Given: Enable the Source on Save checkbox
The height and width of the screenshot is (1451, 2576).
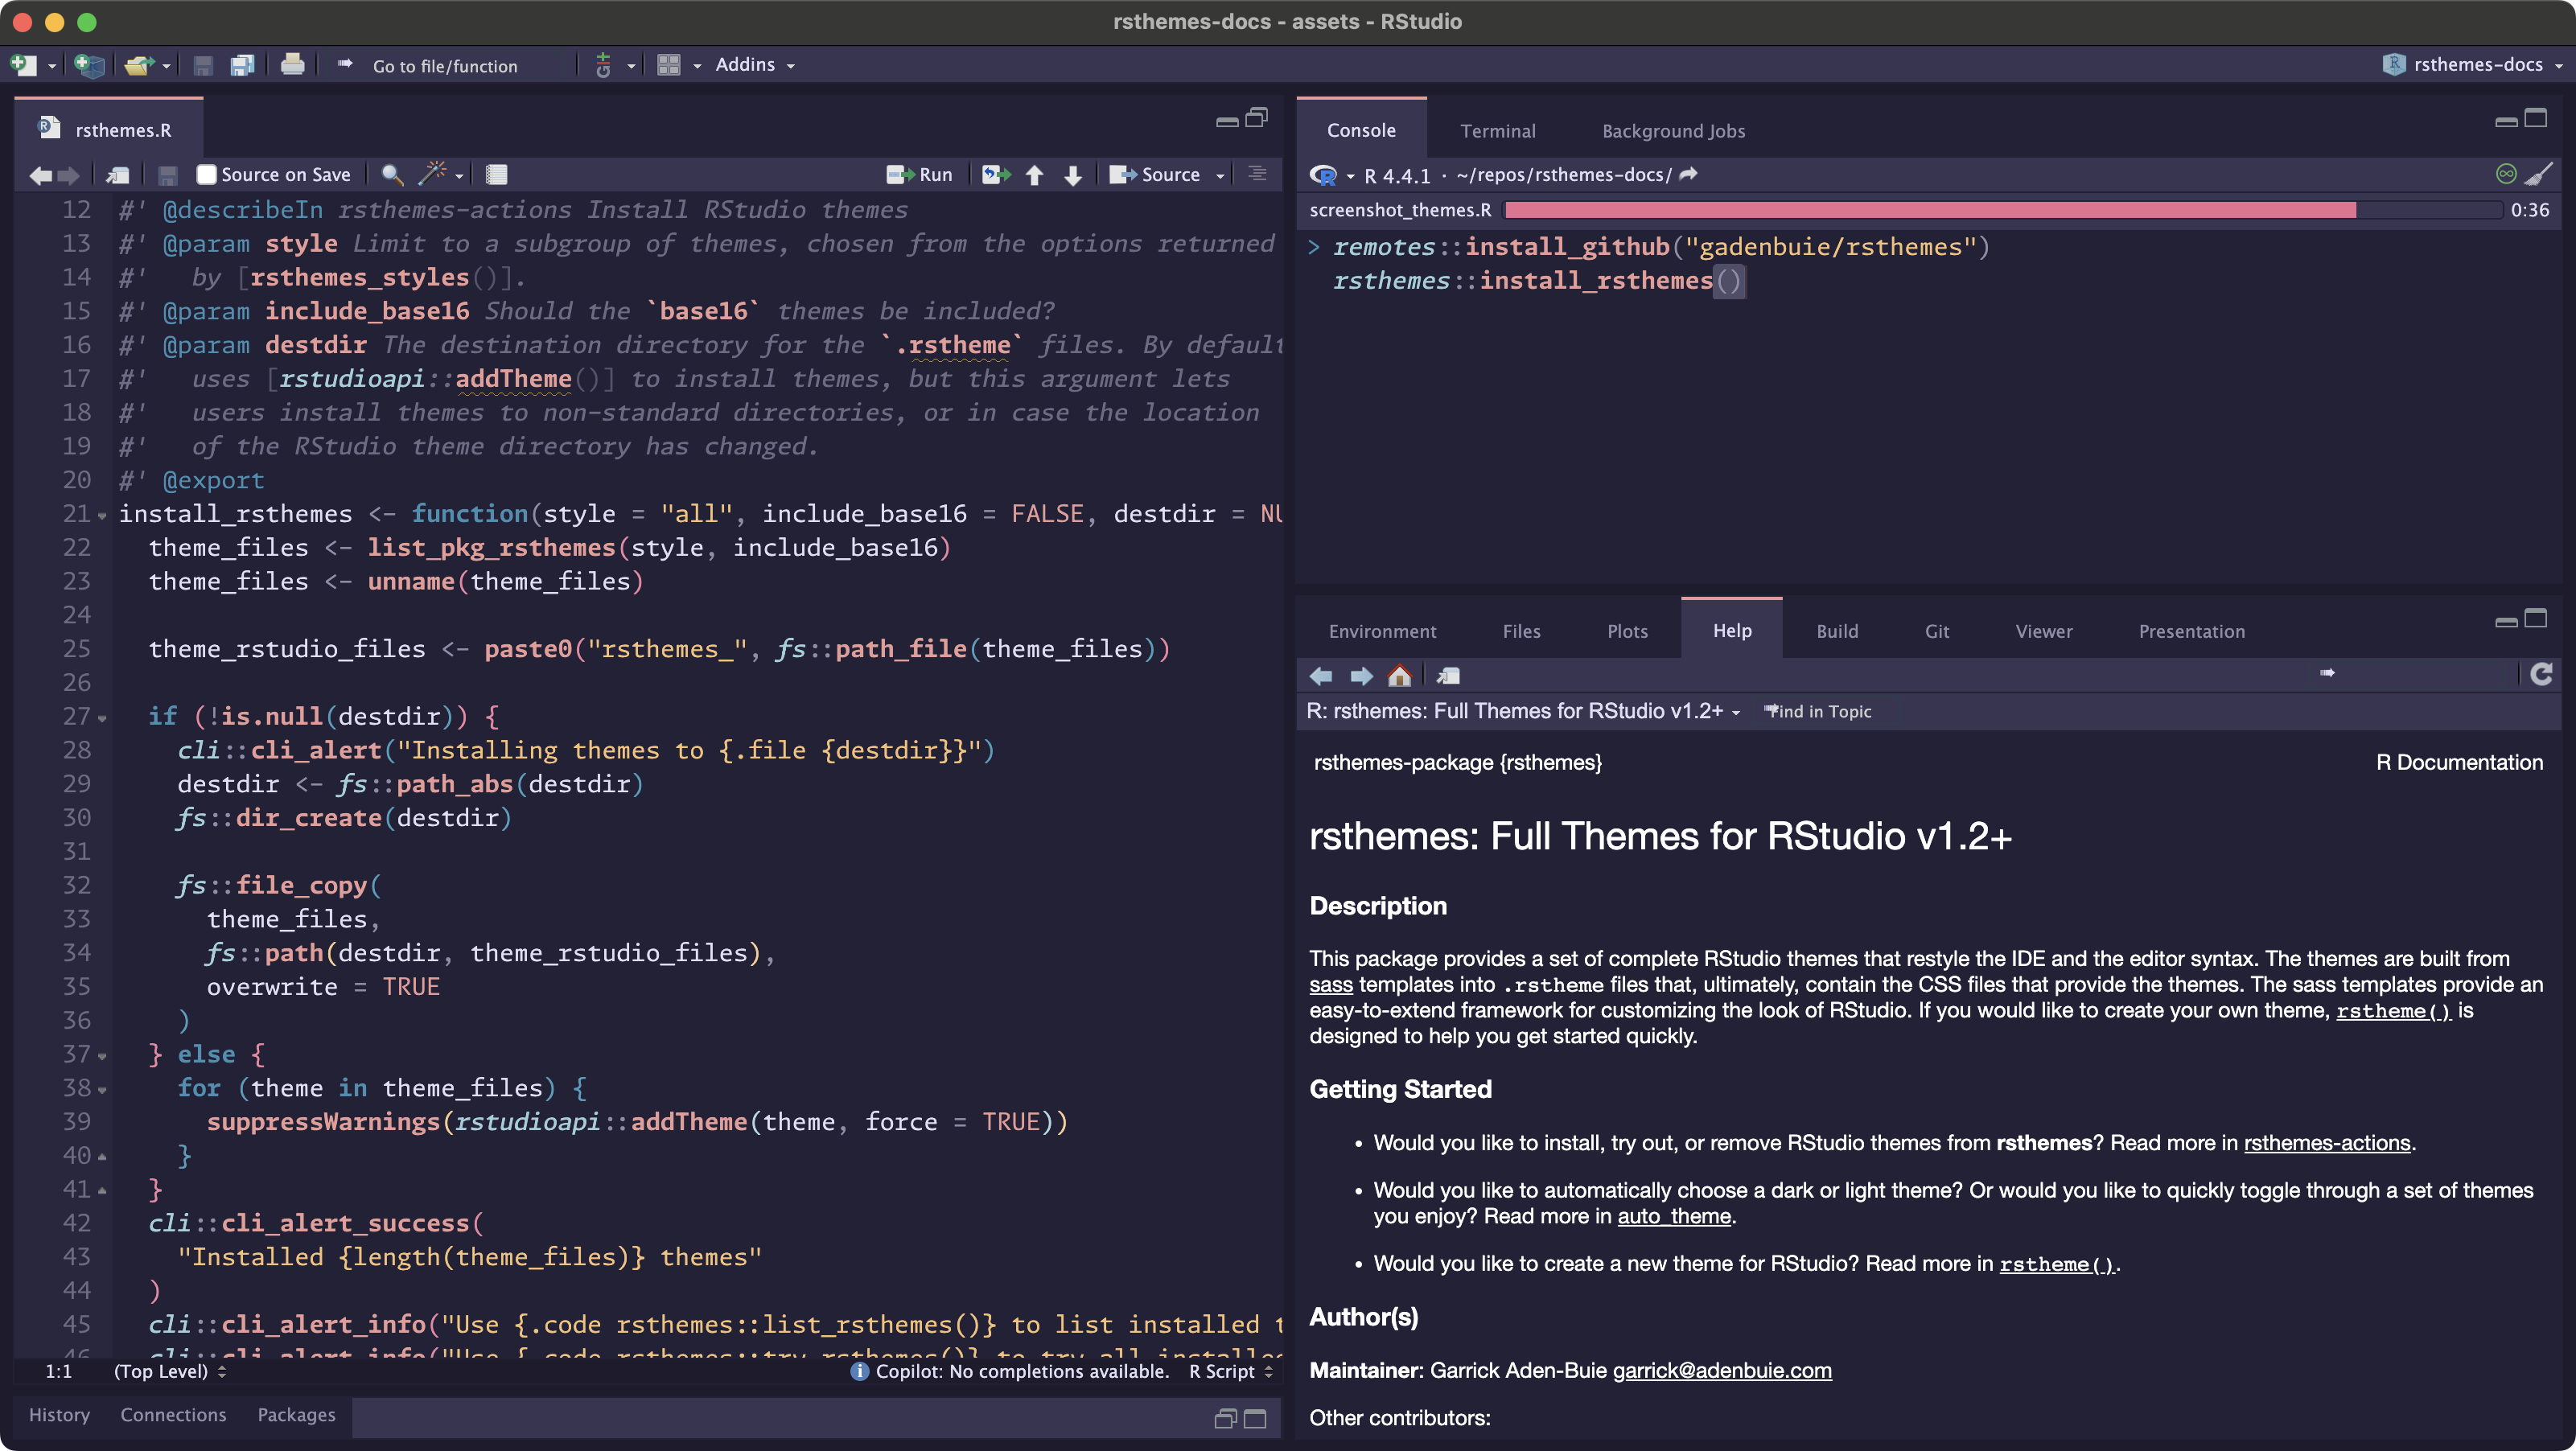Looking at the screenshot, I should pyautogui.click(x=206, y=173).
